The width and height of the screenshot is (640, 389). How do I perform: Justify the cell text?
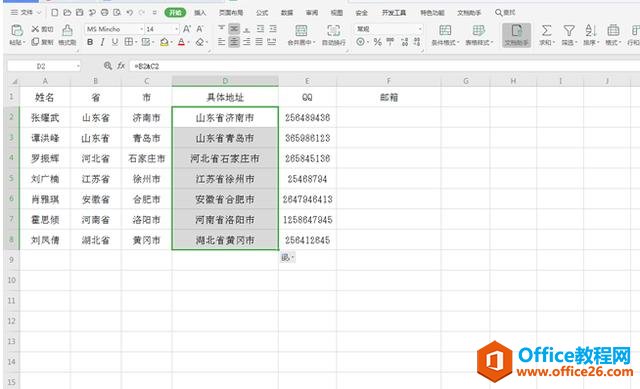click(x=259, y=42)
